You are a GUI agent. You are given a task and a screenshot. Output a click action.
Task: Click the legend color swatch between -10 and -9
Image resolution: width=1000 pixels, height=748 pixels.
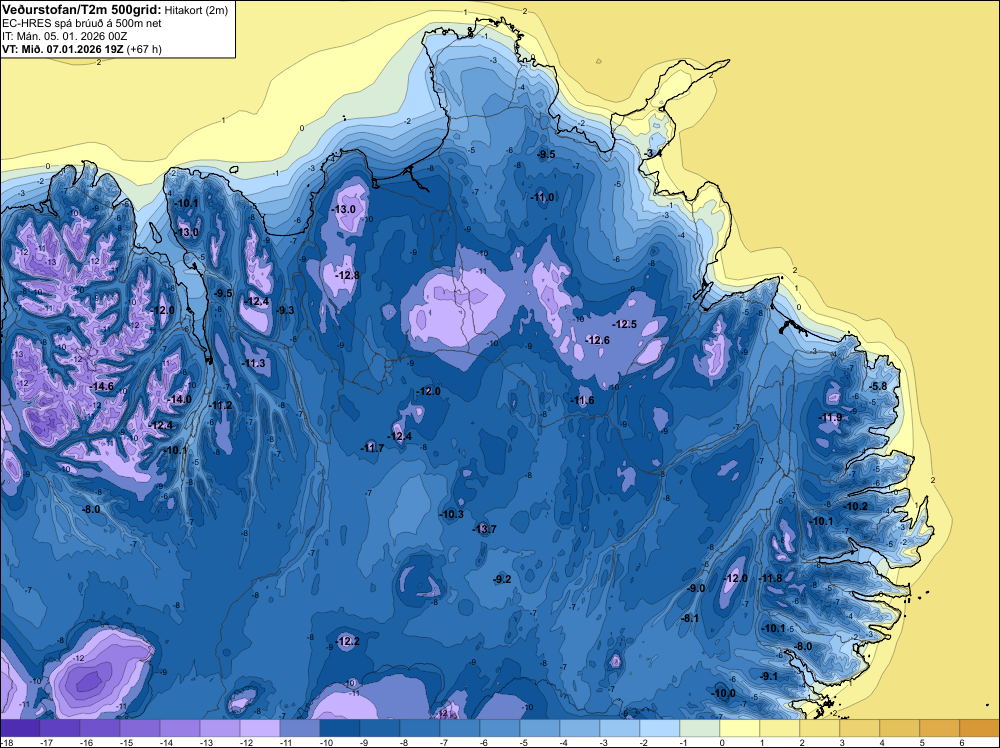pos(340,728)
